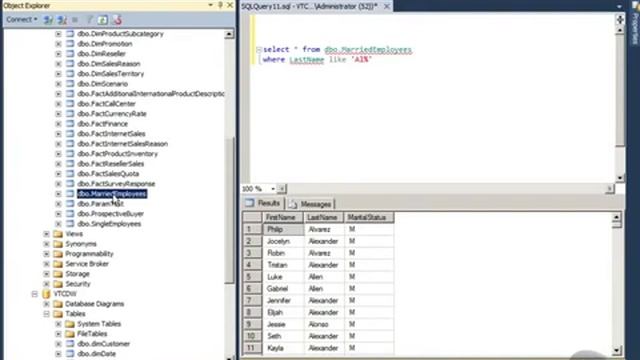Expand the dbo.MarriedEmployees table node
The width and height of the screenshot is (640, 360).
(x=58, y=194)
